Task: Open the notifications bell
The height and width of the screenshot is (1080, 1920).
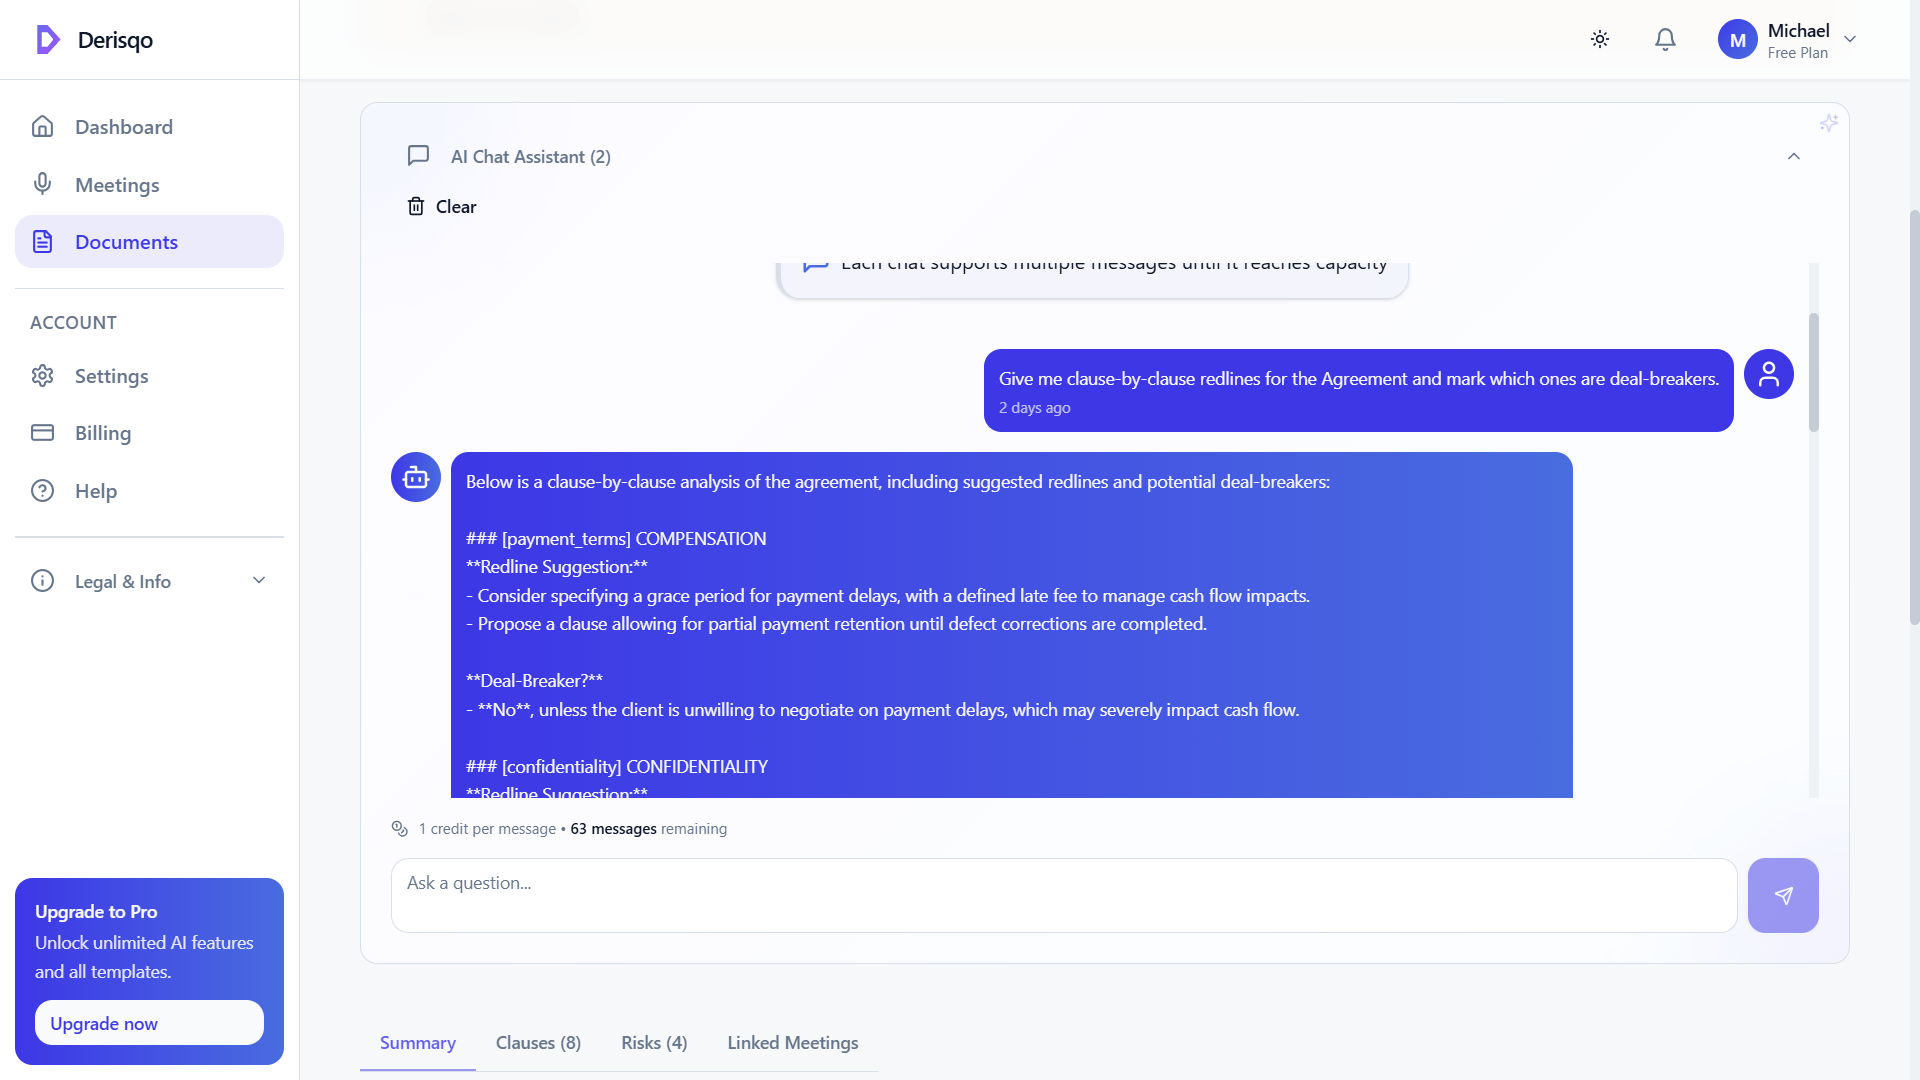Action: pos(1665,39)
